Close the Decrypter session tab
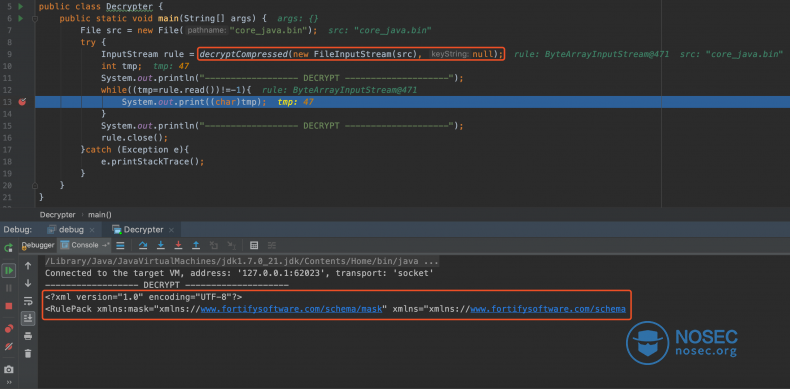This screenshot has width=790, height=389. [x=171, y=230]
